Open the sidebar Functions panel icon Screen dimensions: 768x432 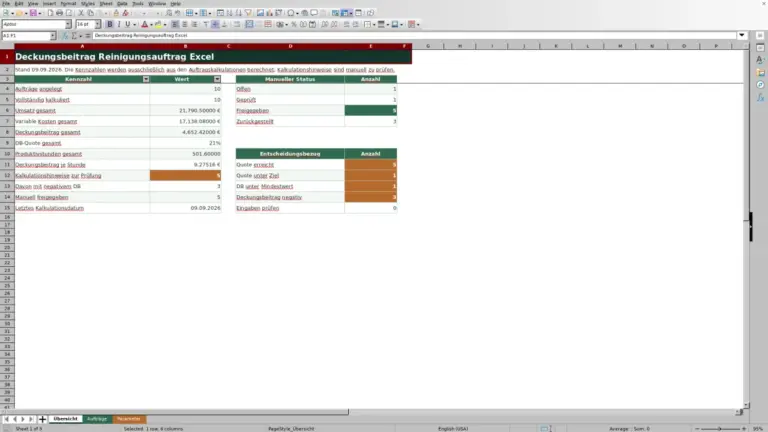(760, 98)
